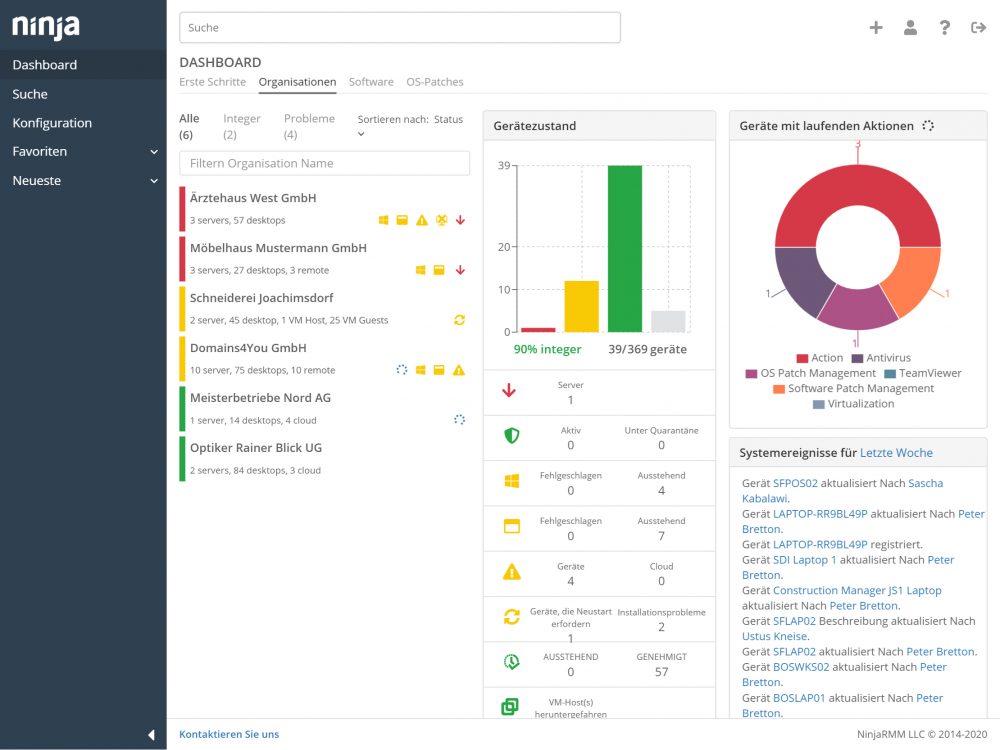Click the green bar in Gerätezustand chart
This screenshot has height=750, width=1000.
[x=625, y=249]
